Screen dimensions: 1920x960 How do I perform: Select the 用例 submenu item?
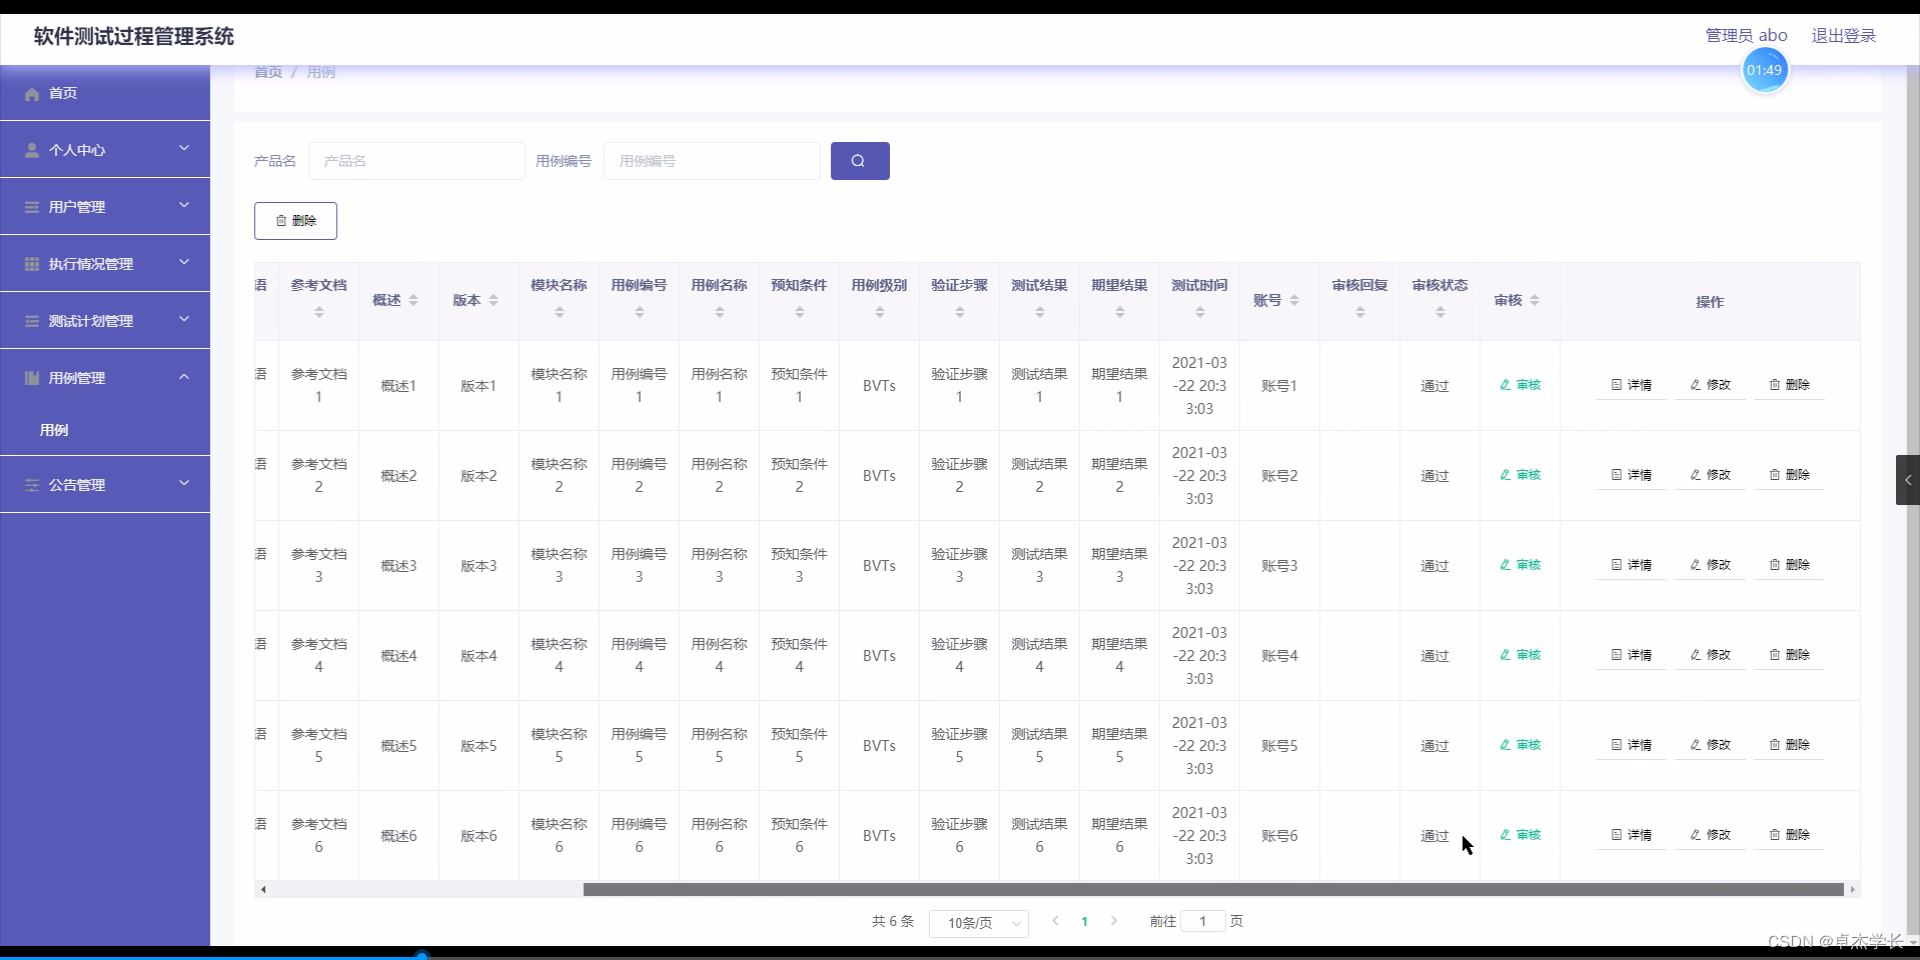click(x=55, y=430)
